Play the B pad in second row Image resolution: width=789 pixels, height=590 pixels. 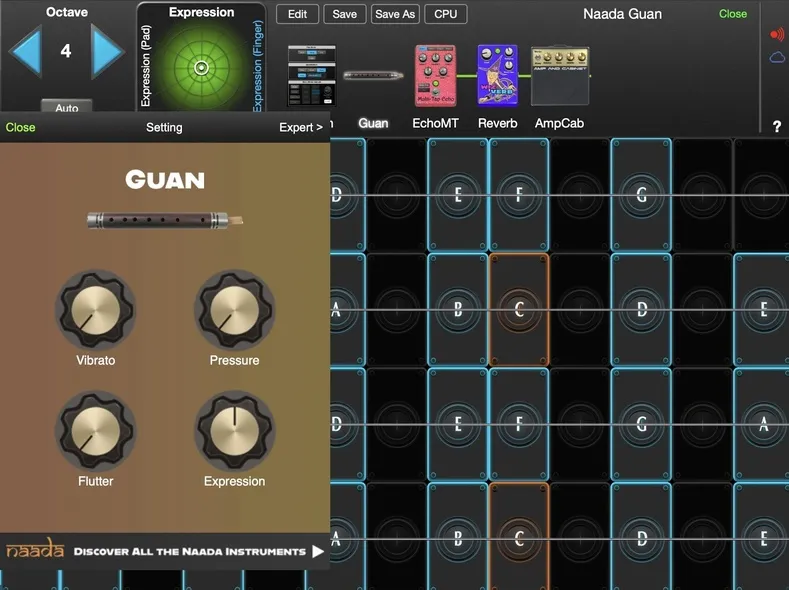[457, 309]
